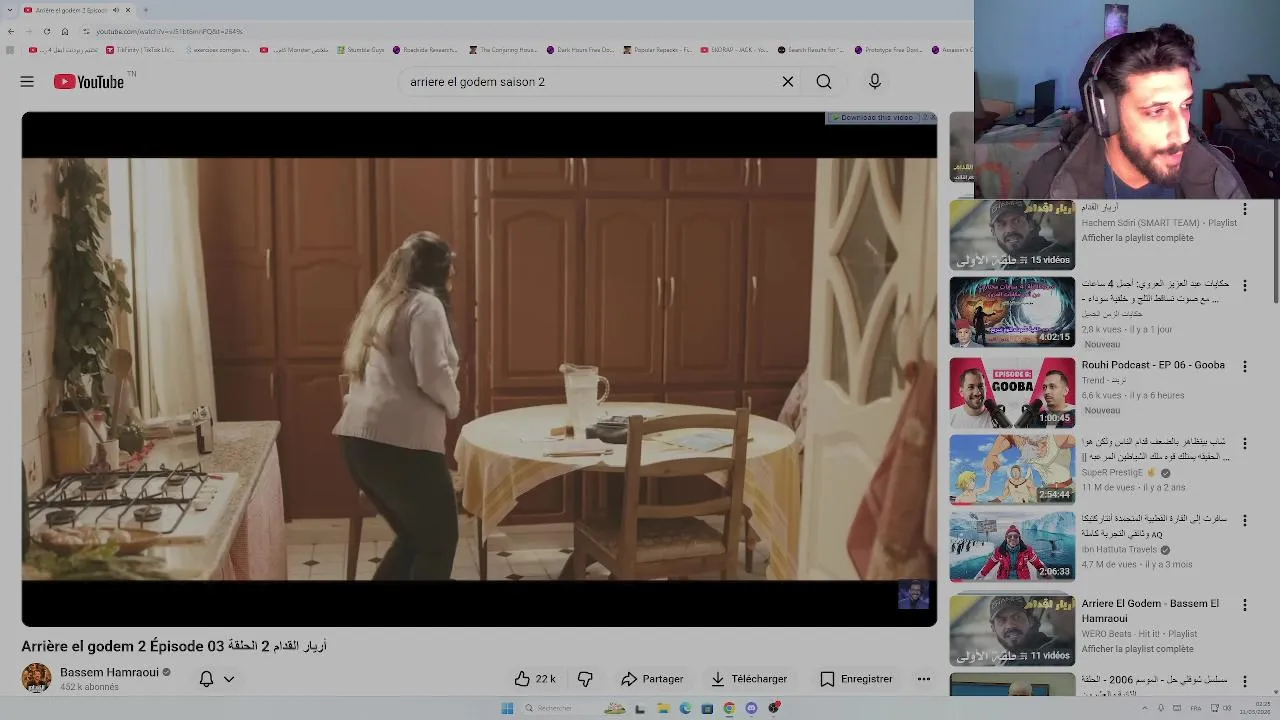Open a new browser tab
Screen dimensions: 1280x720
pyautogui.click(x=146, y=10)
